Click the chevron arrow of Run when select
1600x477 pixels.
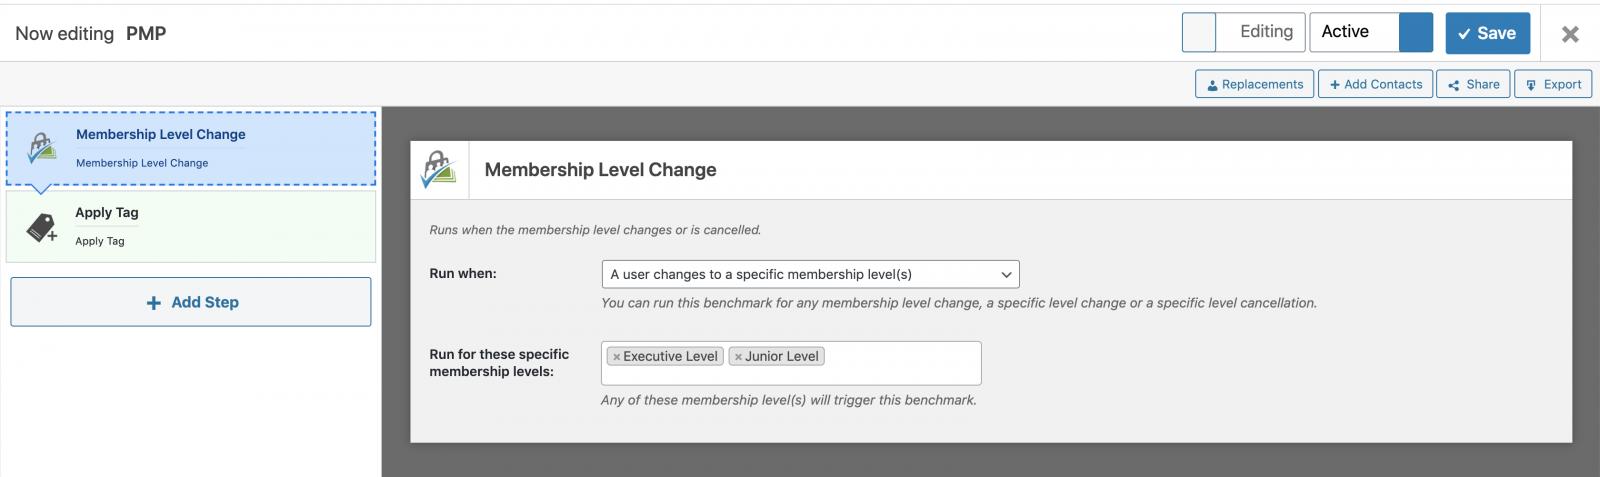[x=1006, y=274]
